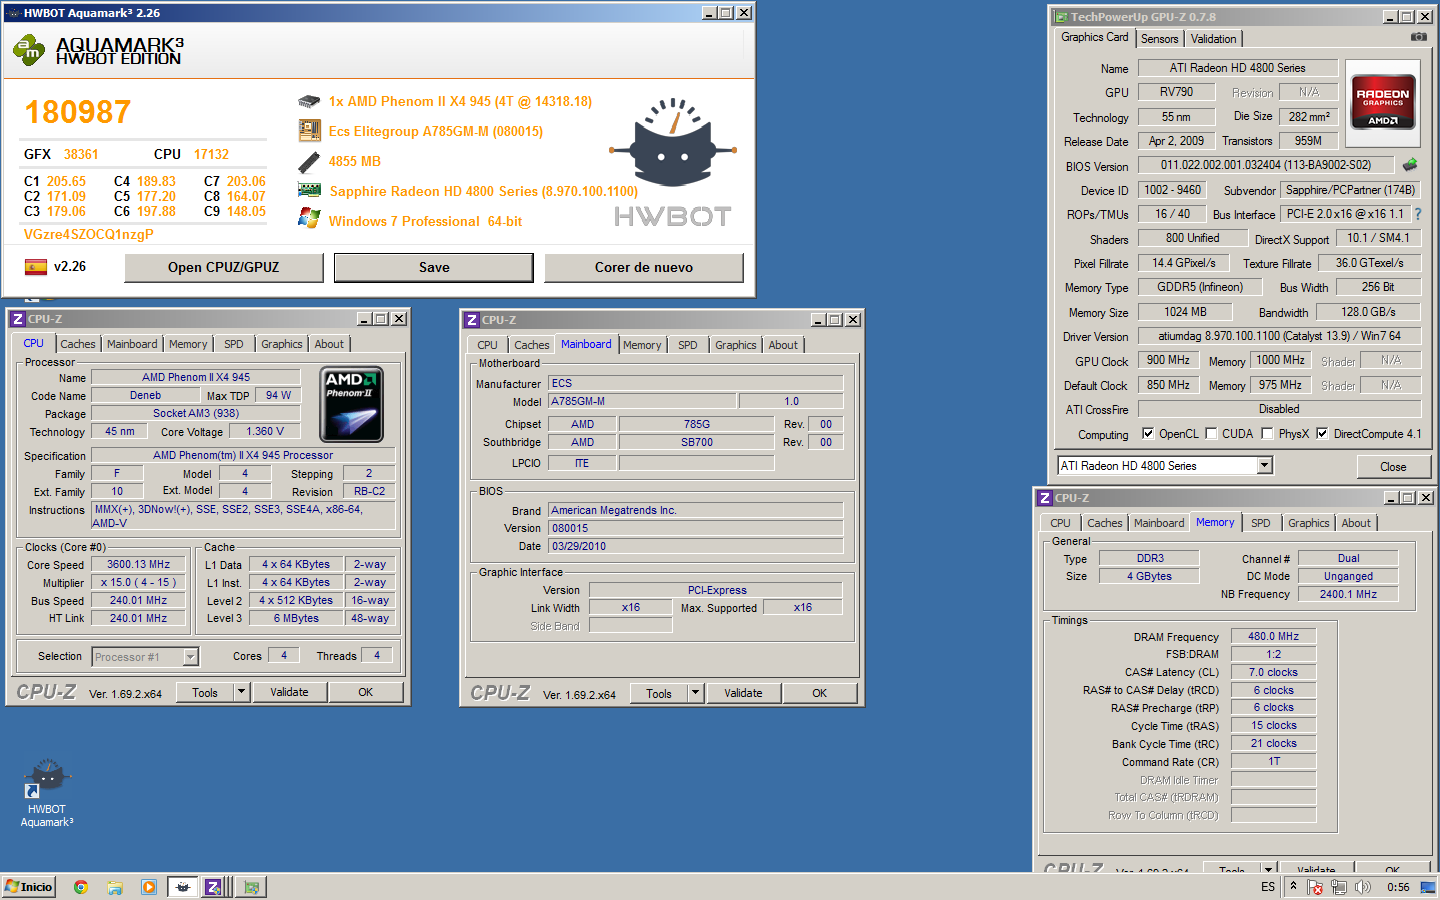Open the Processor #1 selection dropdown
Image resolution: width=1440 pixels, height=900 pixels.
pyautogui.click(x=190, y=657)
